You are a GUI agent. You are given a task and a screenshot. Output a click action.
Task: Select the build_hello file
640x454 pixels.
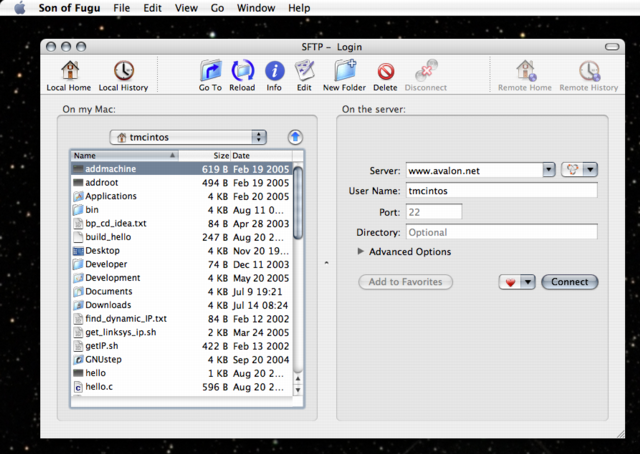[x=182, y=237]
